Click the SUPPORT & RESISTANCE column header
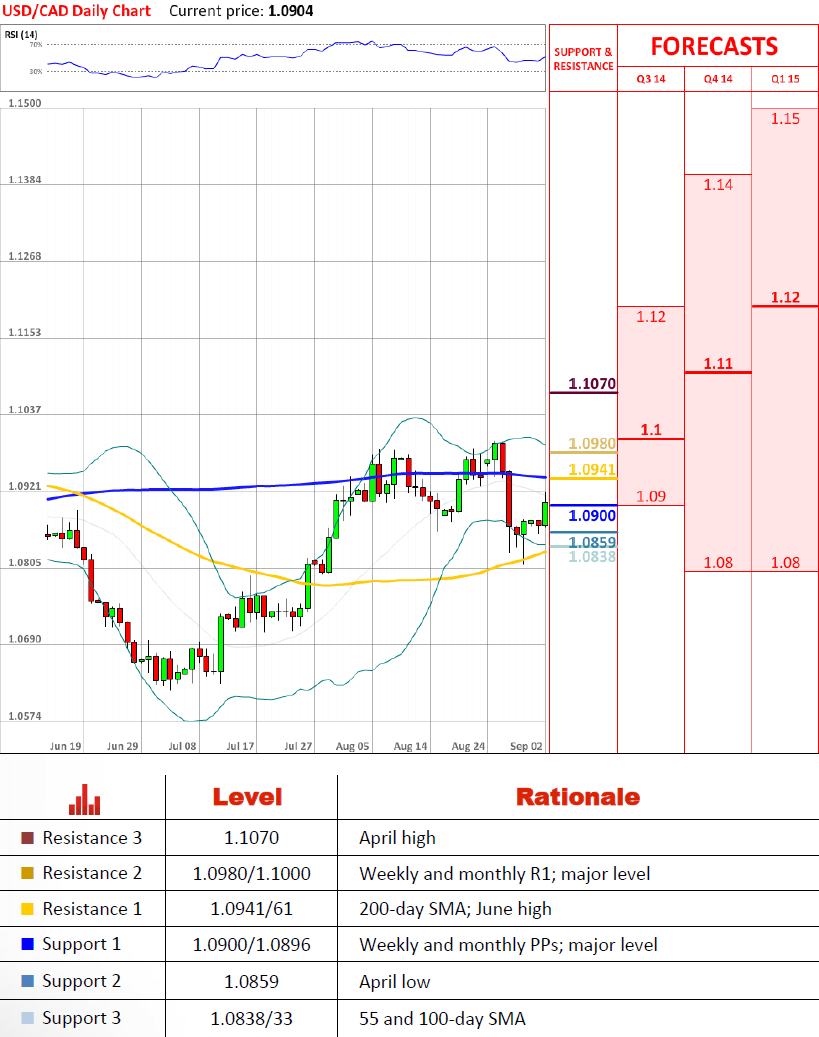Image resolution: width=819 pixels, height=1037 pixels. [583, 59]
